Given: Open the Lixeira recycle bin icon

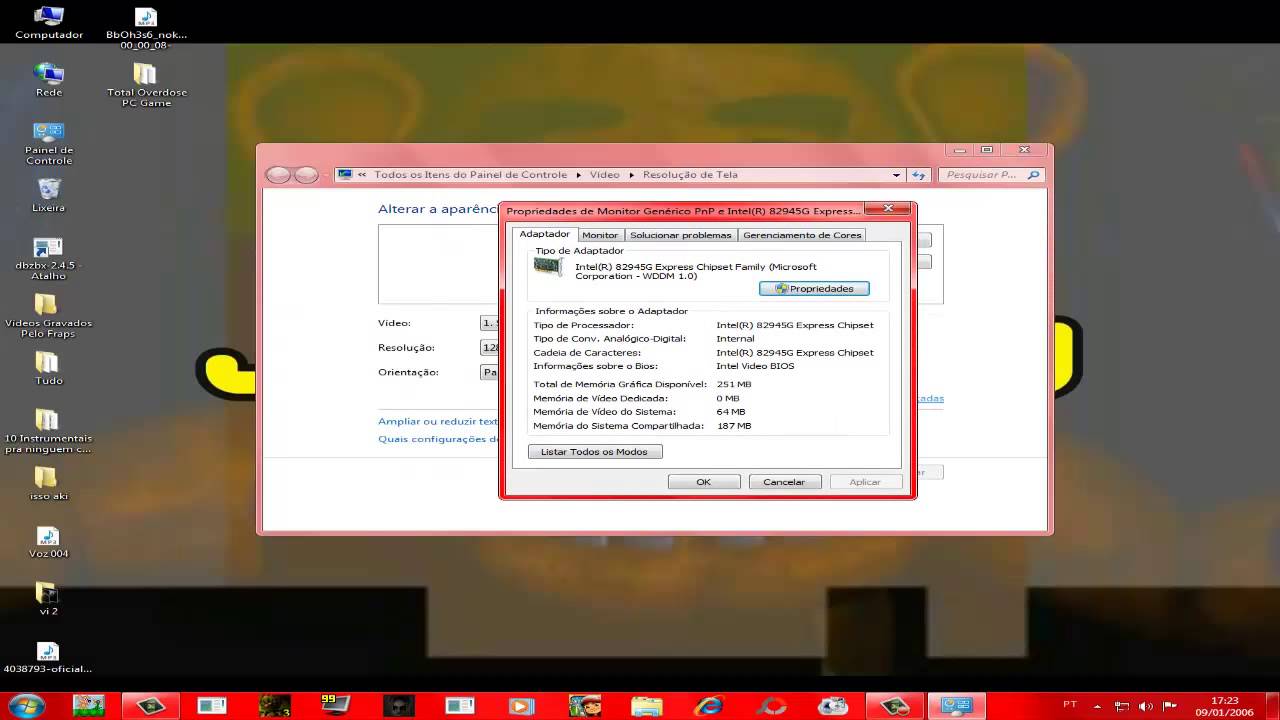Looking at the screenshot, I should (49, 195).
